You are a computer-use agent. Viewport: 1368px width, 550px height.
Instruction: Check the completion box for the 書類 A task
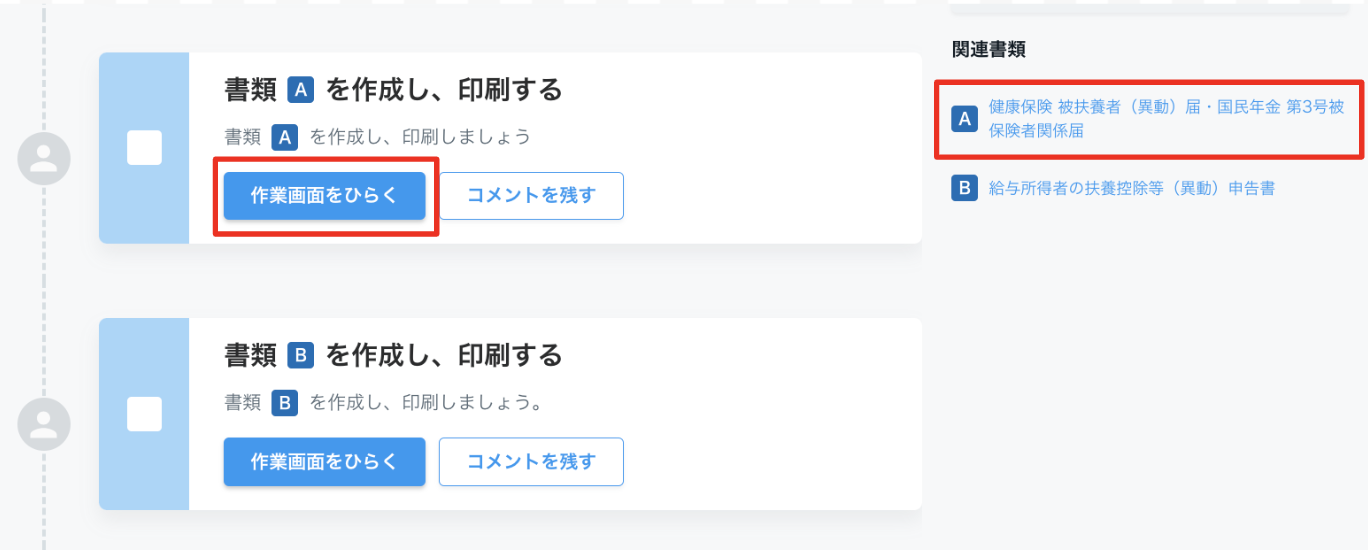tap(144, 148)
